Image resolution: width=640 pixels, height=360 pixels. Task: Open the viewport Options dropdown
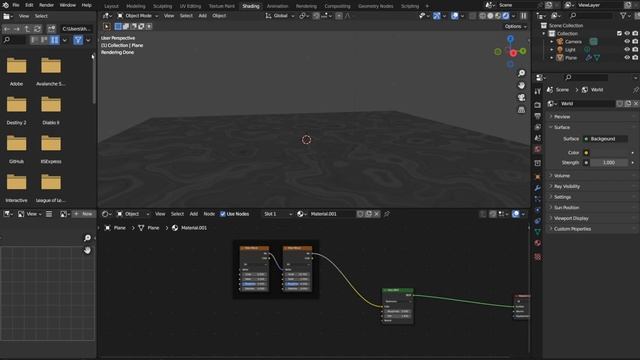tap(516, 27)
